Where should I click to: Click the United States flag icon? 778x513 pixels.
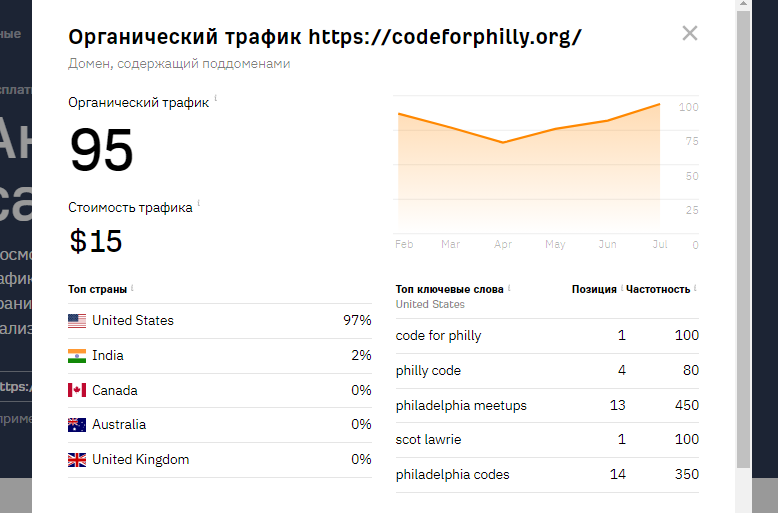pyautogui.click(x=77, y=321)
